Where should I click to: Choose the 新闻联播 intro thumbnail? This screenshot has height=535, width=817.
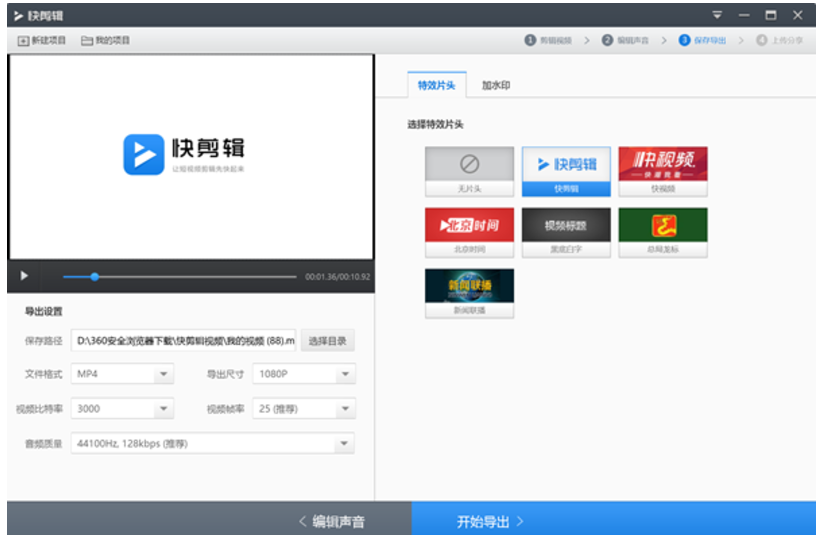(469, 293)
